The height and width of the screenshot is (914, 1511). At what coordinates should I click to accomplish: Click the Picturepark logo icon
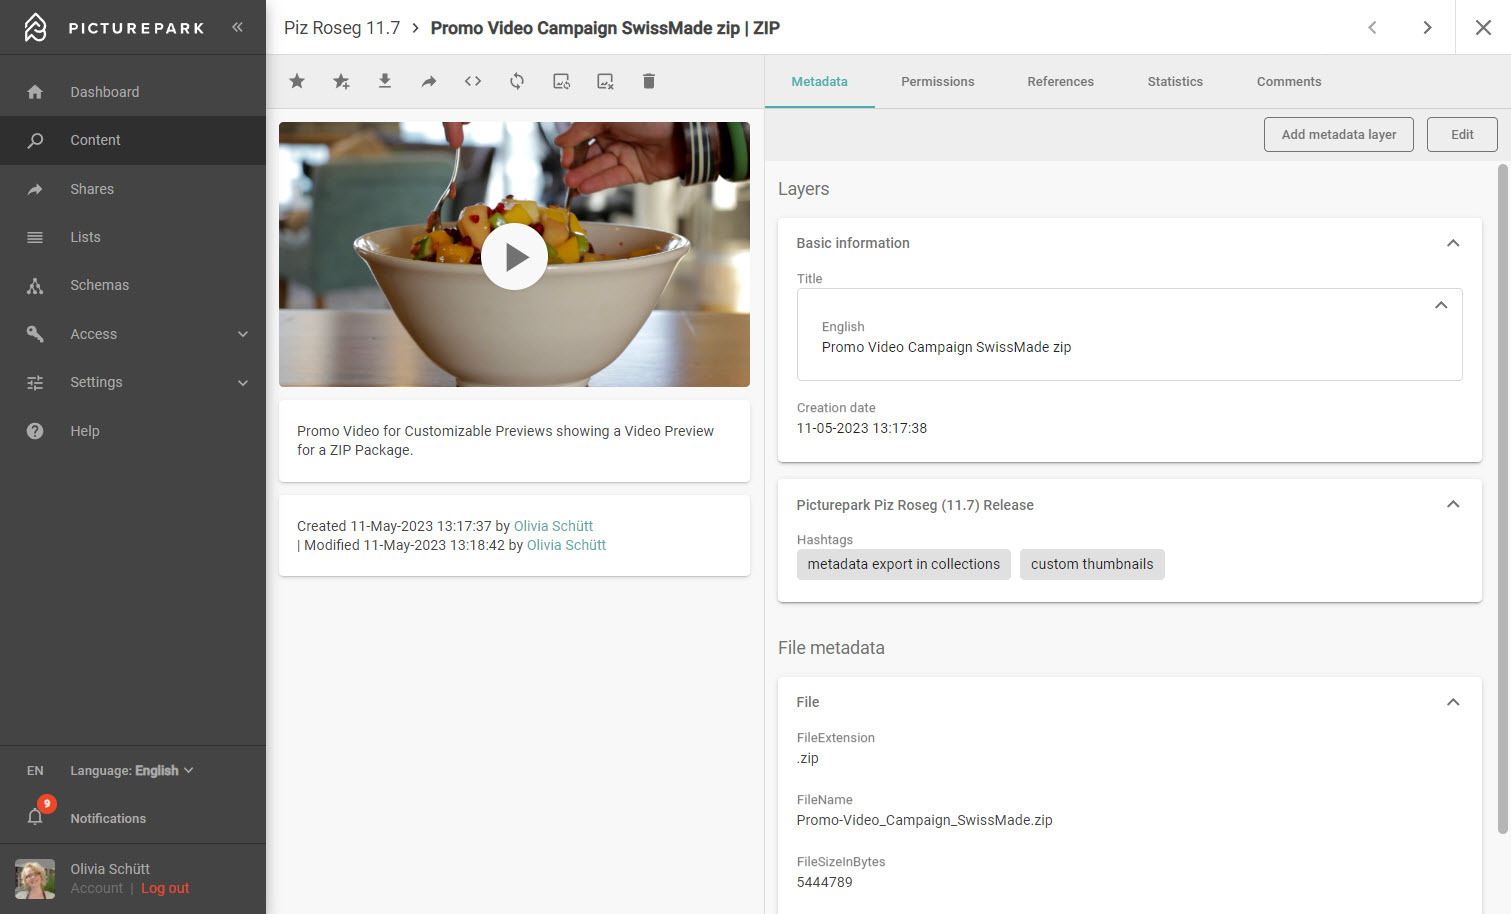[35, 27]
